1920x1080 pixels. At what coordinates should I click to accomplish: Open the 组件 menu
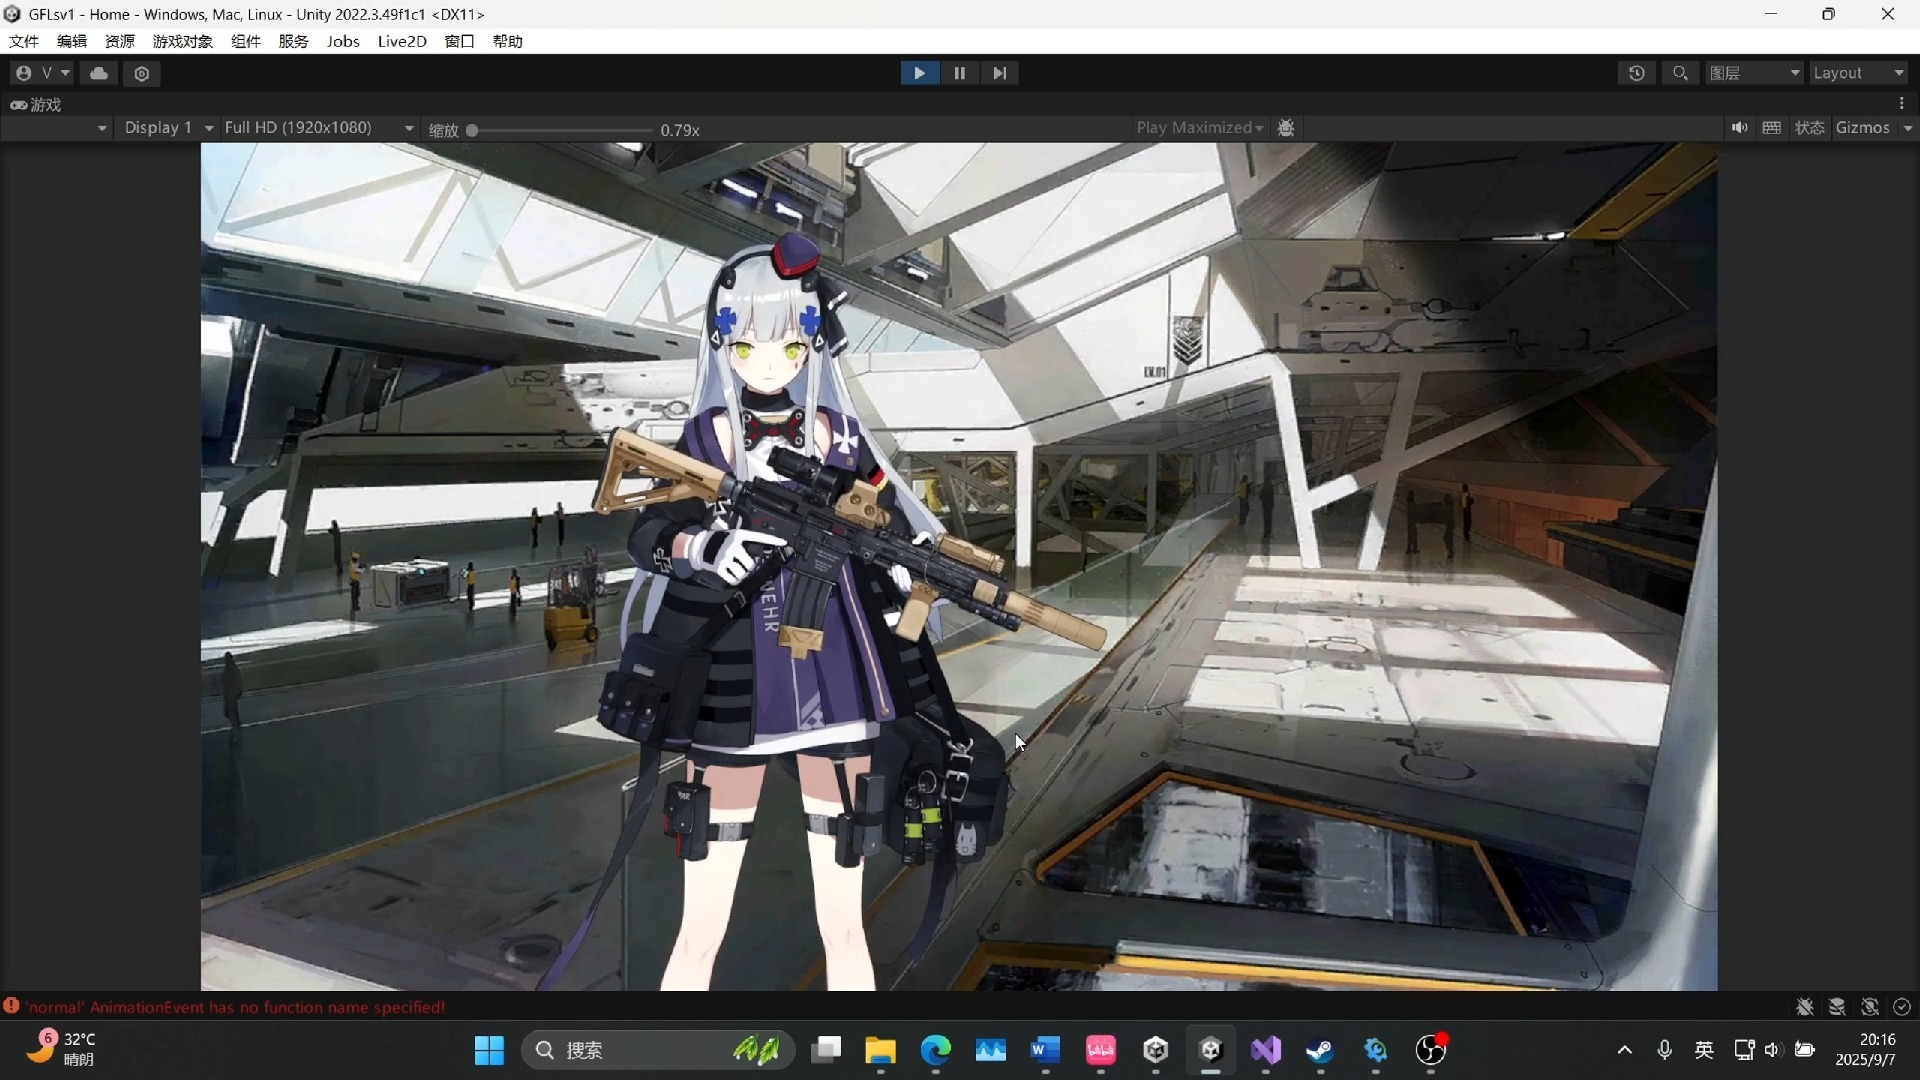pyautogui.click(x=246, y=41)
